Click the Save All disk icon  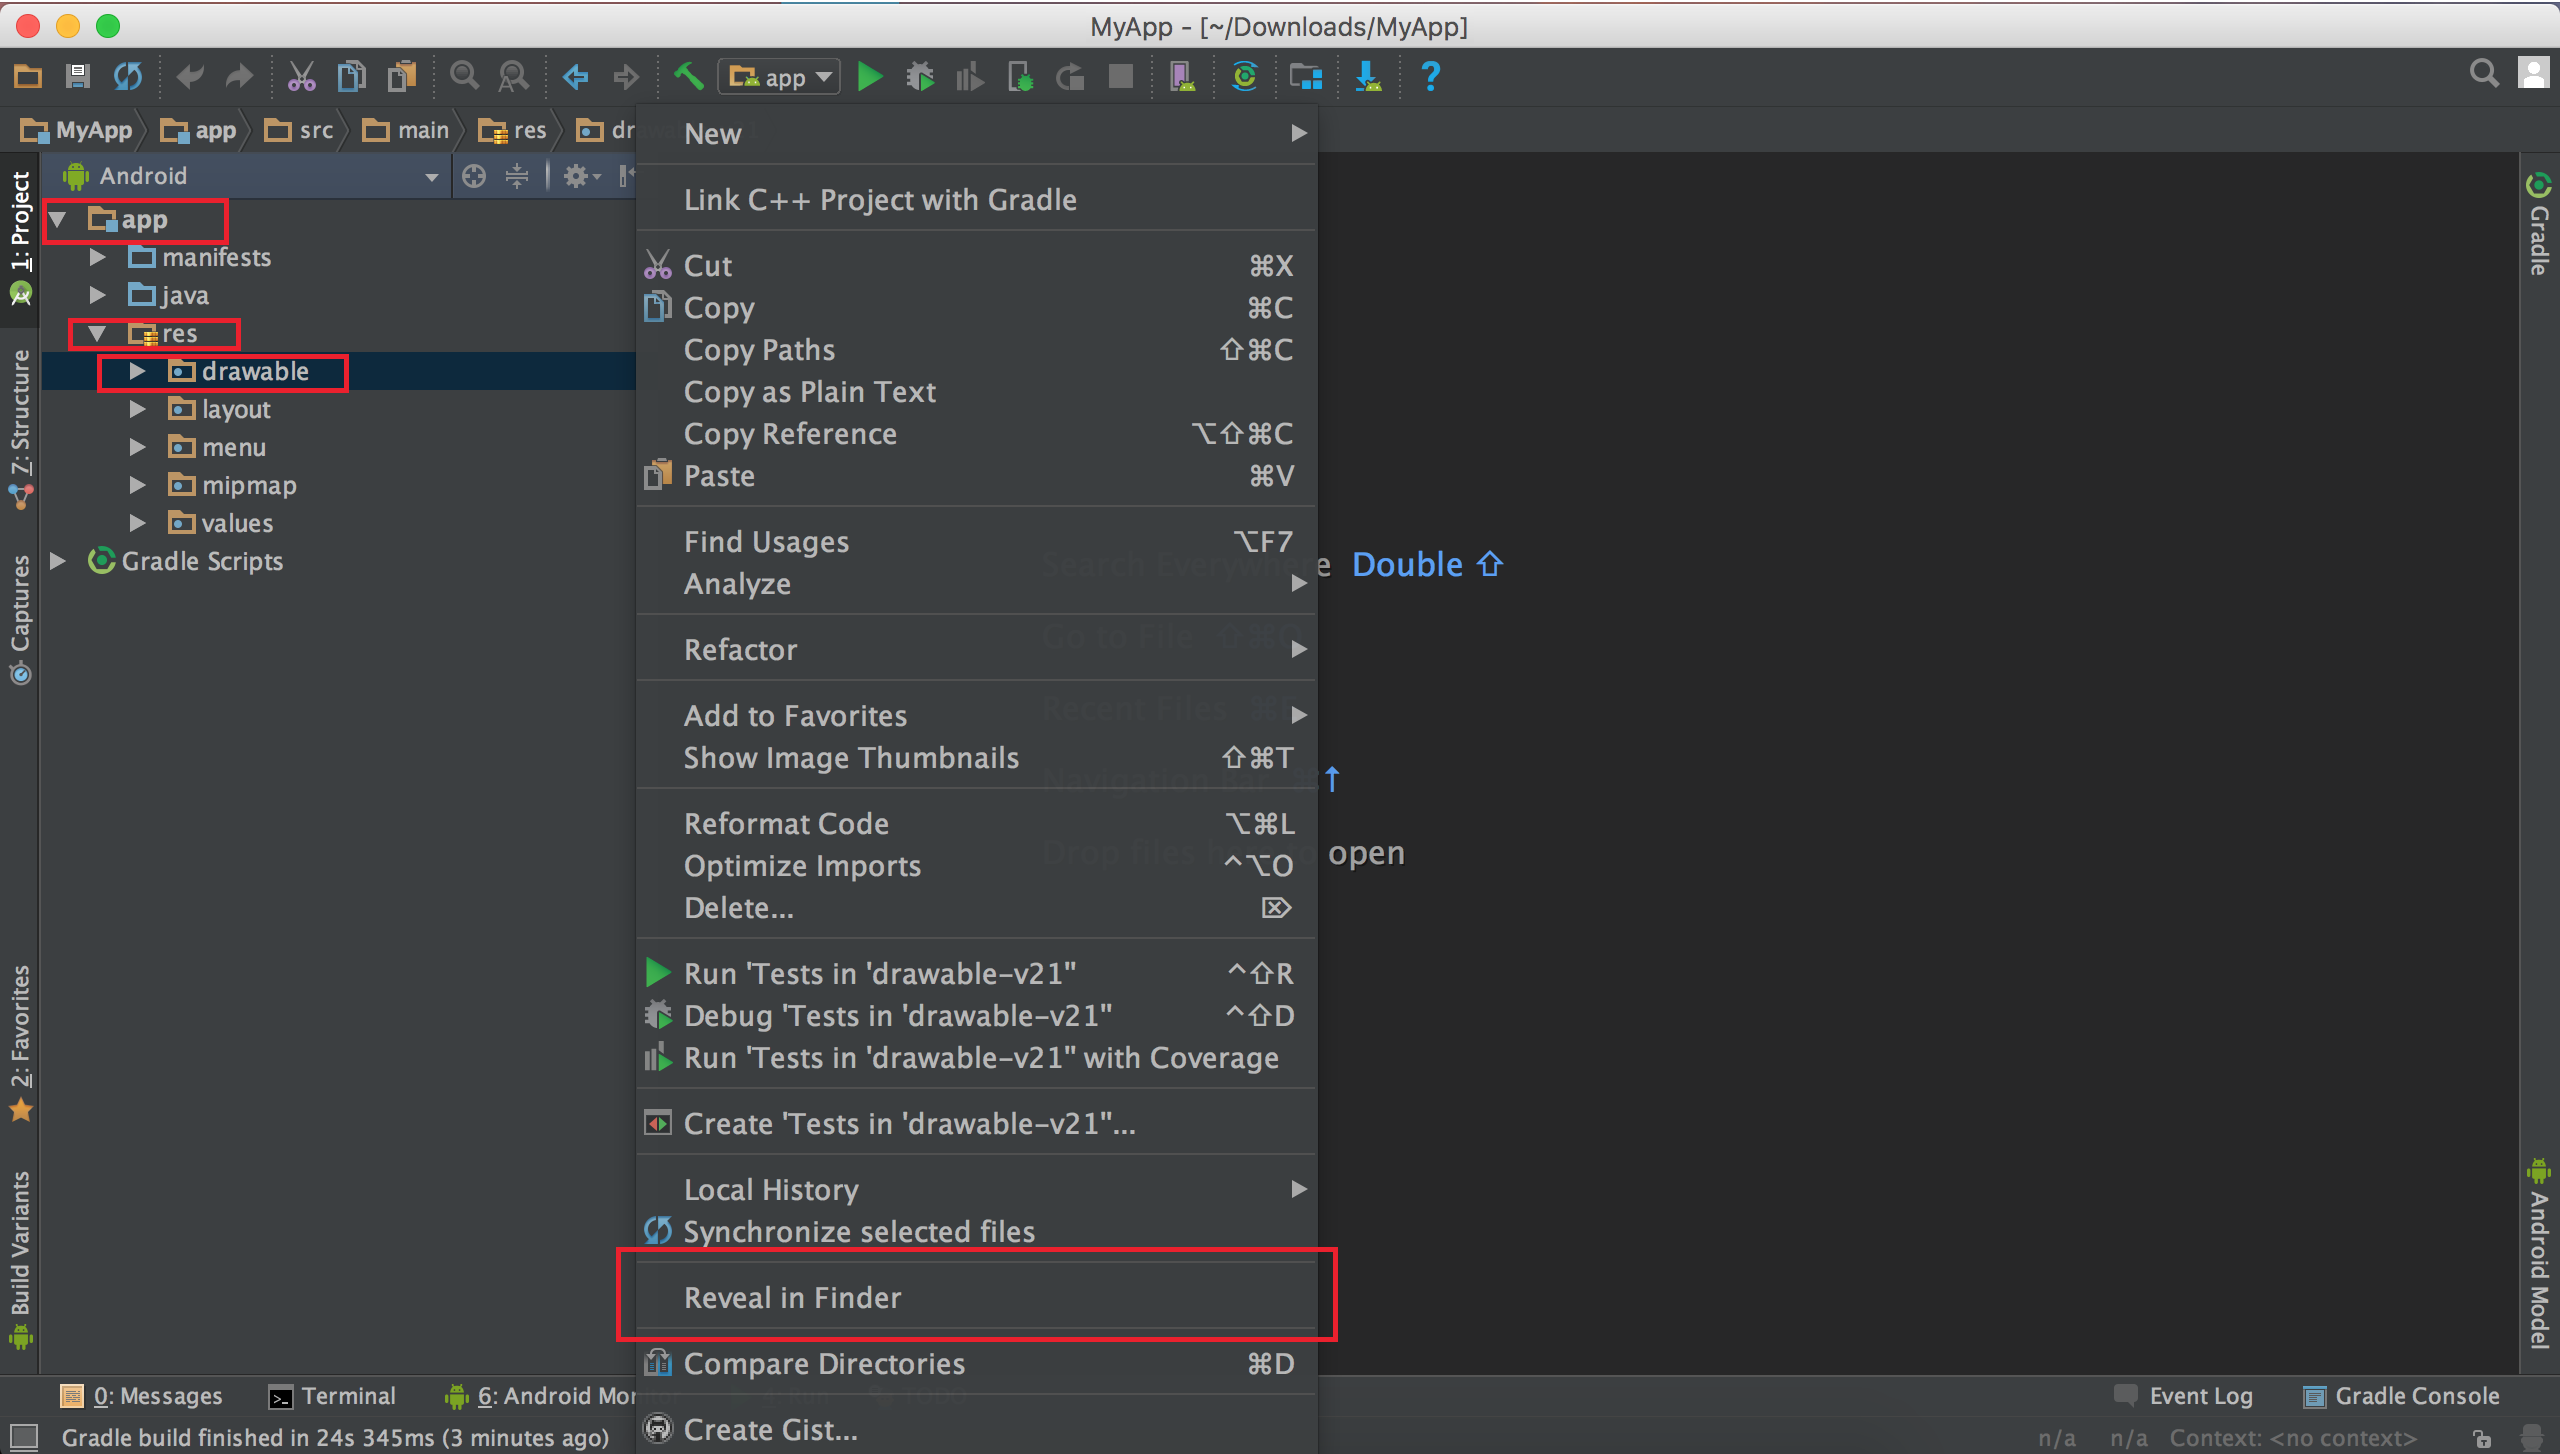click(x=77, y=77)
